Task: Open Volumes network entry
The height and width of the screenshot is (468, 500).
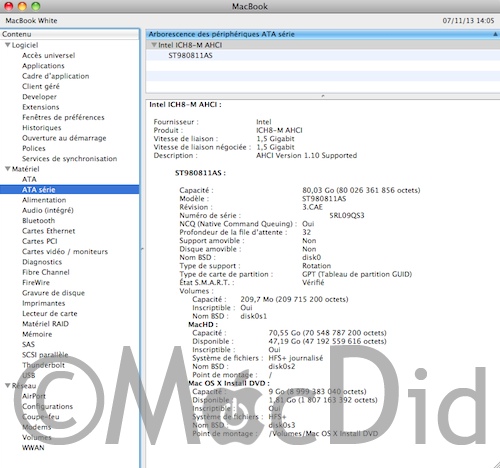Action: point(37,438)
